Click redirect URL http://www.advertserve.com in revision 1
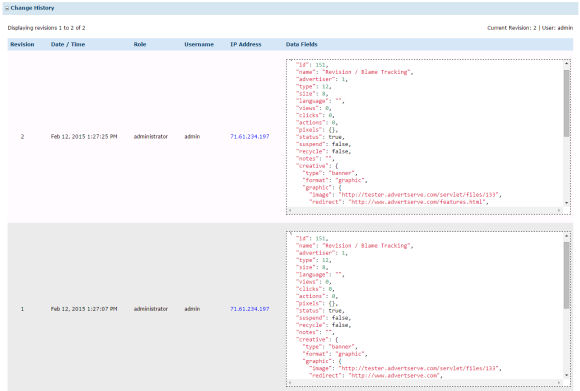 tap(394, 375)
